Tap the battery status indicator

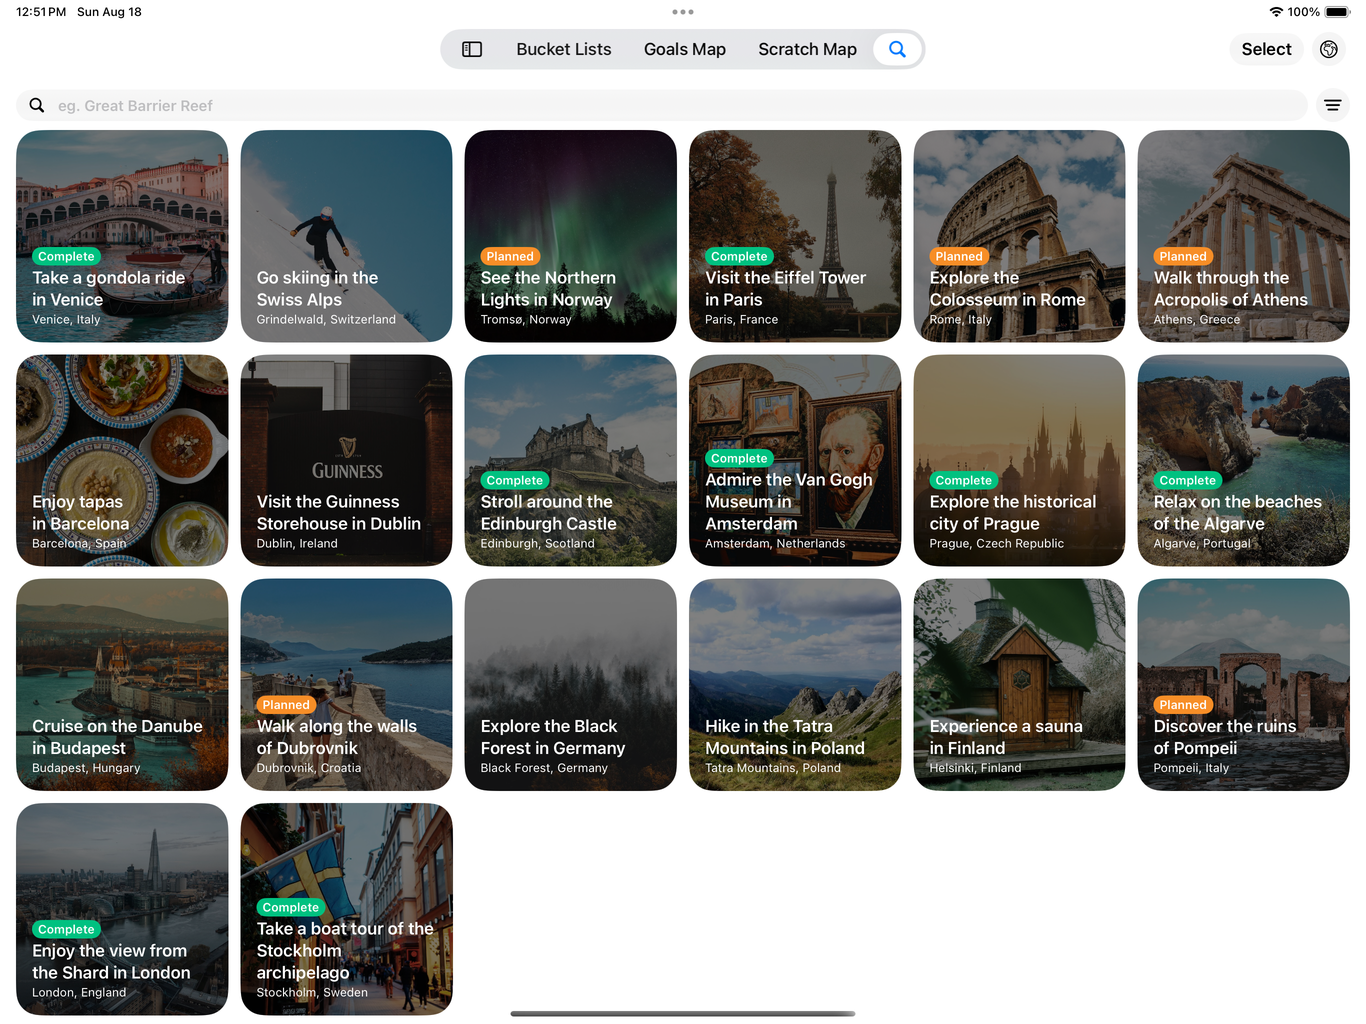1337,12
